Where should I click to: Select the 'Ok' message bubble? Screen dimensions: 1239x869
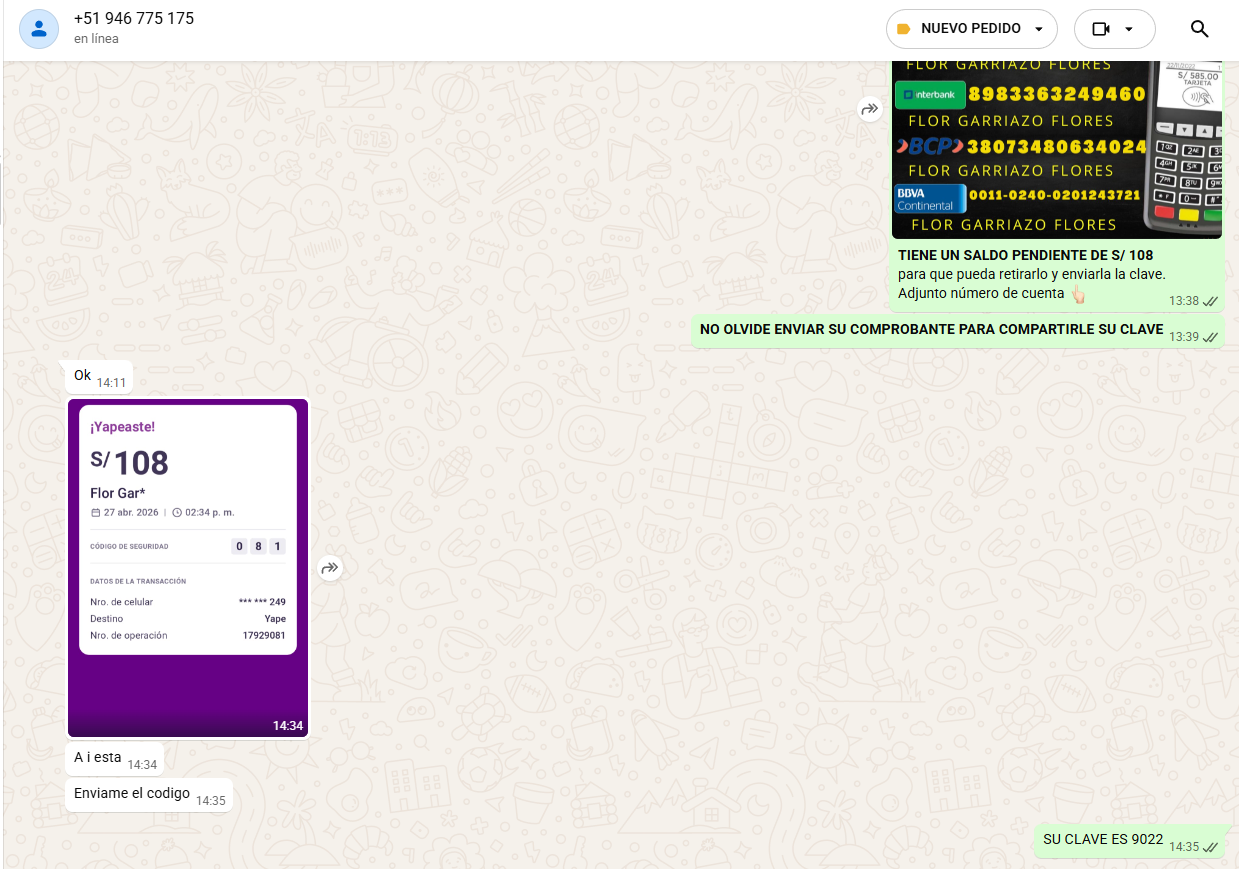click(83, 376)
